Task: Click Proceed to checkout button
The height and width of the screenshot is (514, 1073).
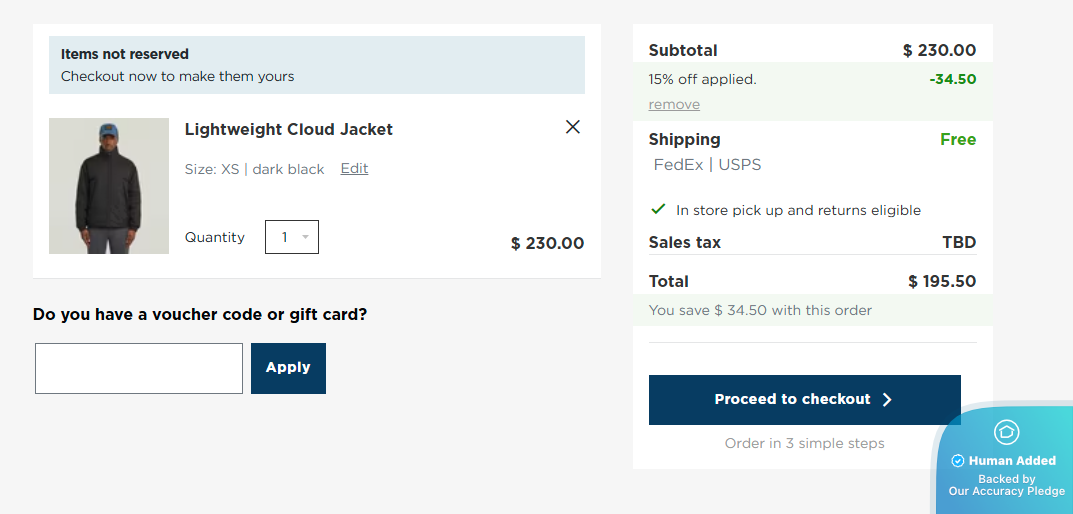Action: 804,400
